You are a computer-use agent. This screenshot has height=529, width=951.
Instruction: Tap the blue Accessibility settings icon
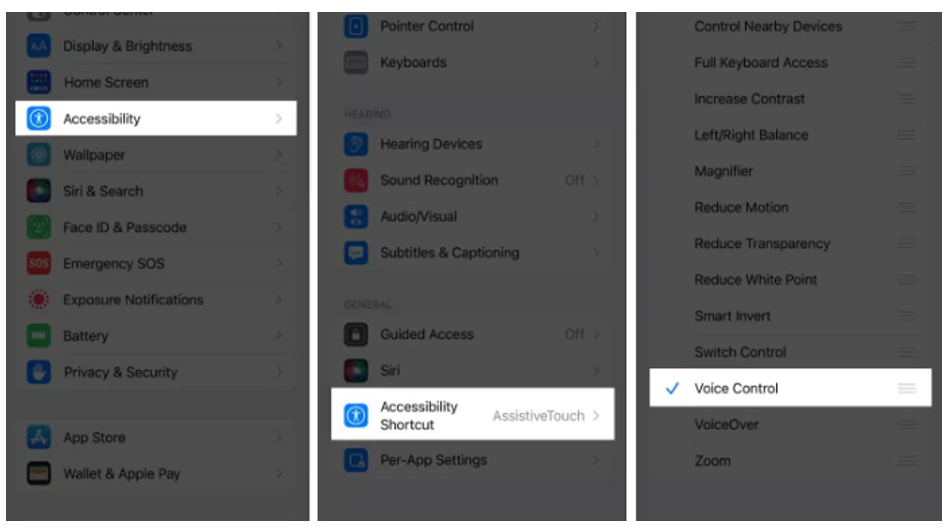pos(39,118)
